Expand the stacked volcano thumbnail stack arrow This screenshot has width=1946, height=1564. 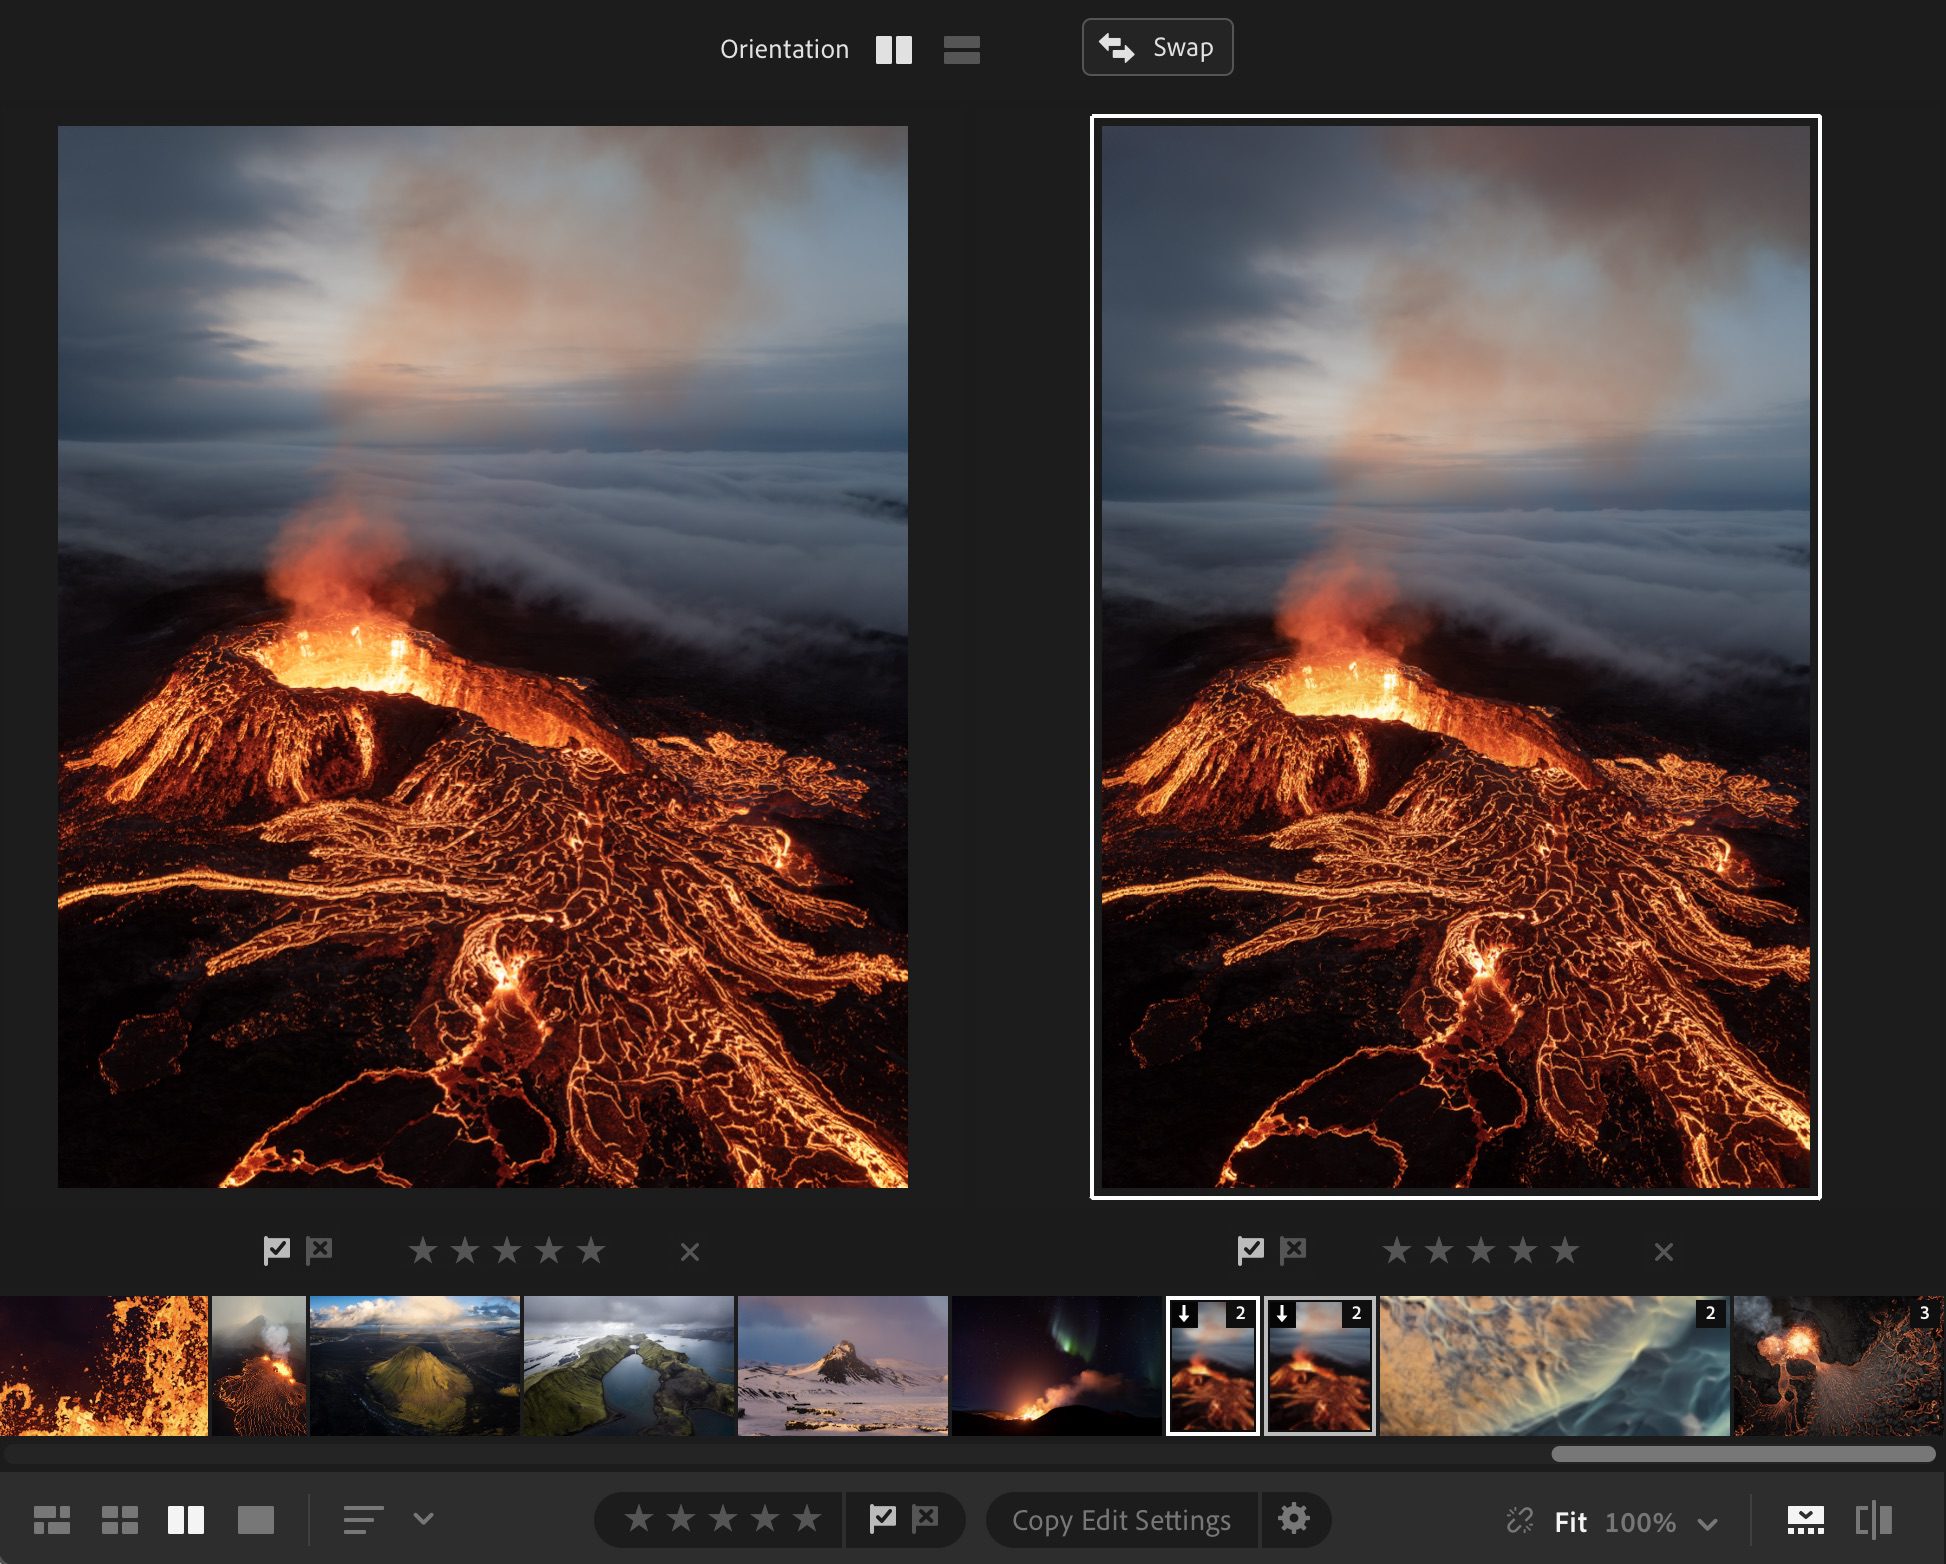(1184, 1315)
